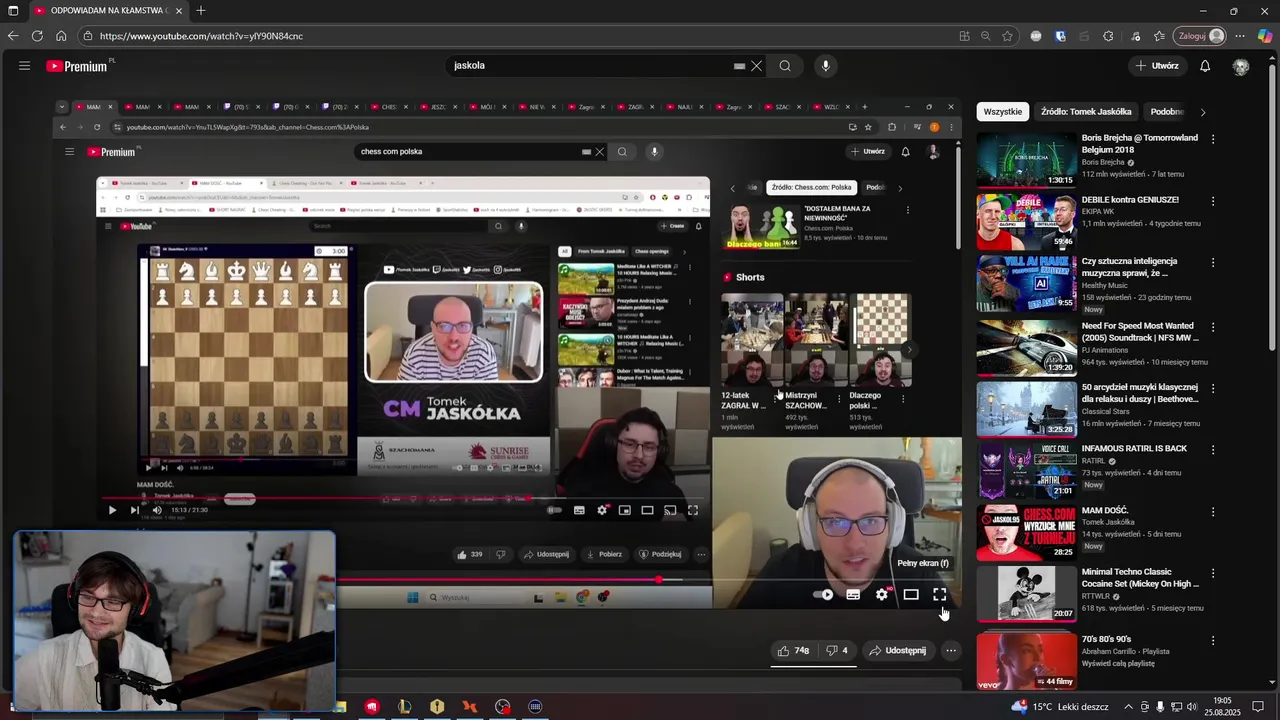This screenshot has height=720, width=1280.
Task: Open the taskbar volume speaker icon
Action: pos(1192,707)
